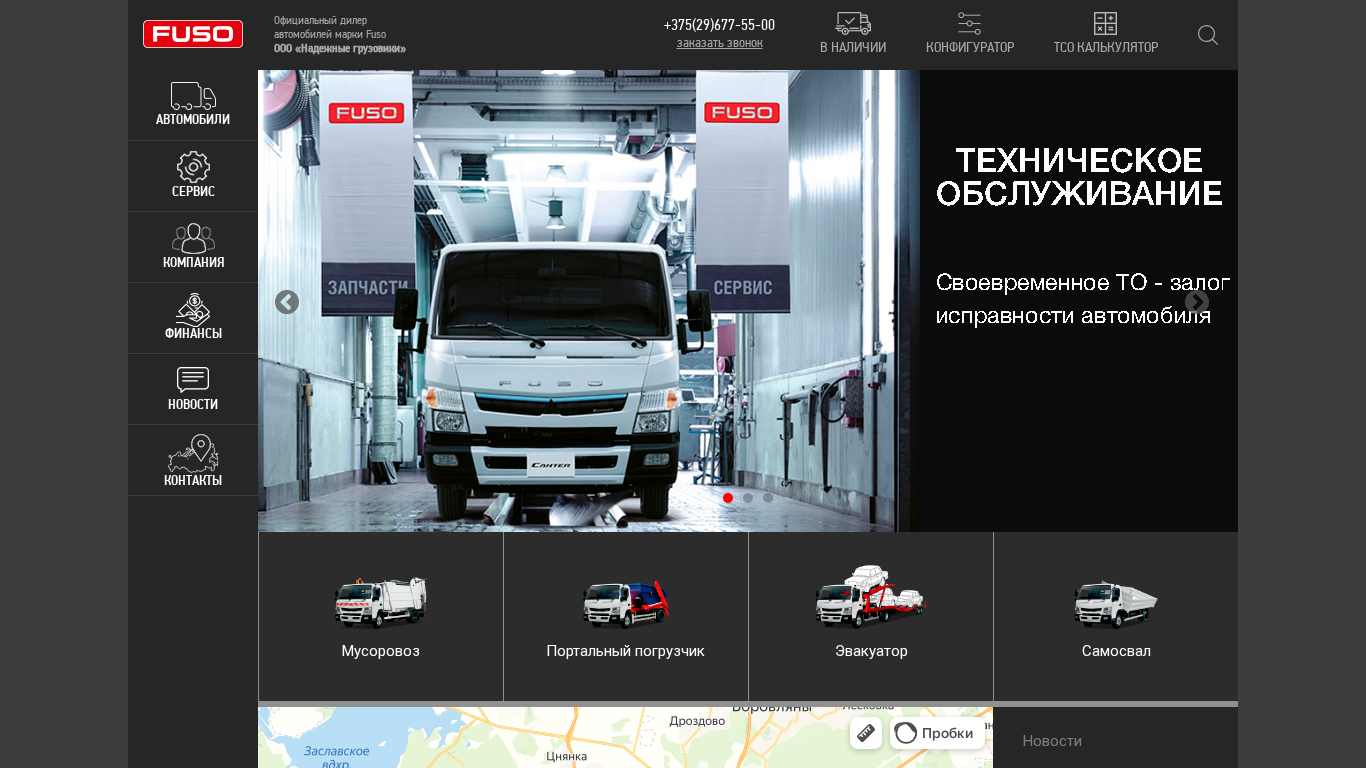Open the Автомобили menu label
The height and width of the screenshot is (768, 1366).
point(193,119)
